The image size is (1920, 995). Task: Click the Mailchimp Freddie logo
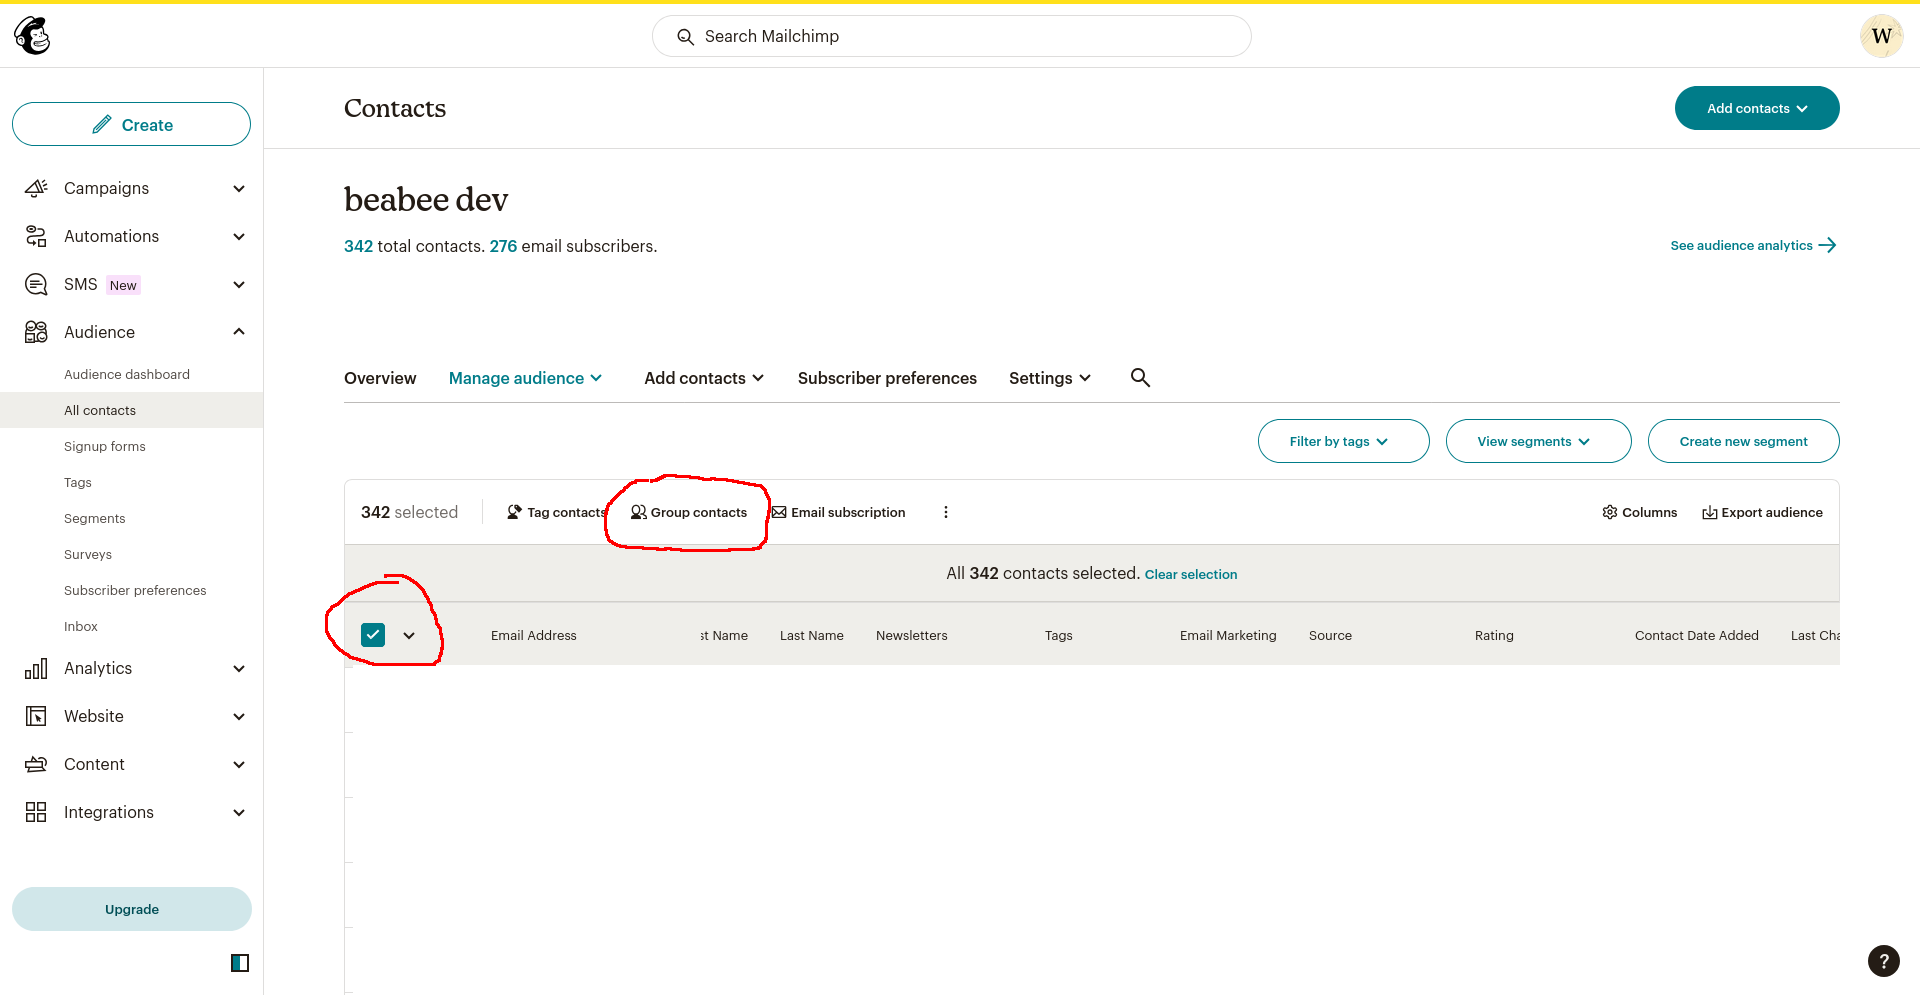(32, 36)
